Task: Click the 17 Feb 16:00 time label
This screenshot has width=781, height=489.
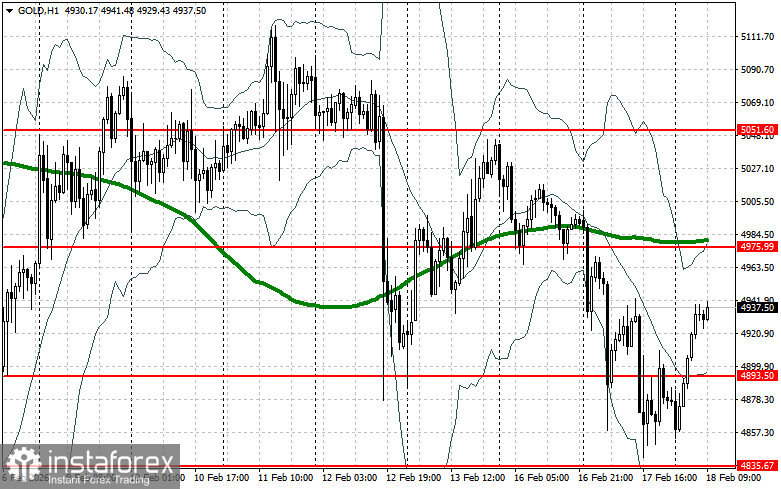Action: point(669,478)
